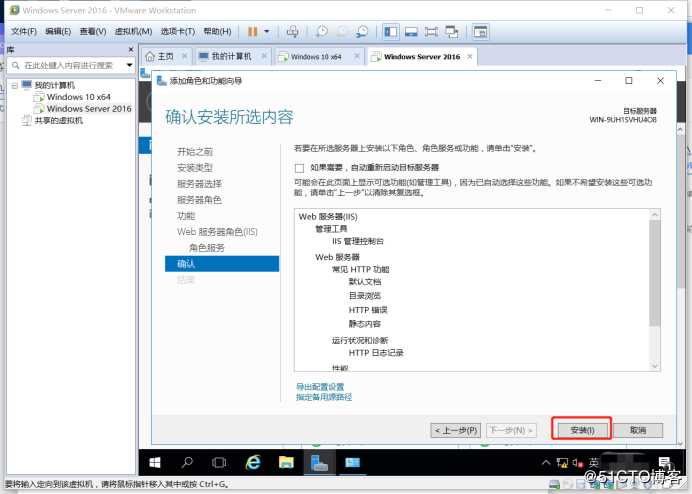Check the auto-restart target server checkbox
Image resolution: width=692 pixels, height=494 pixels.
click(x=299, y=168)
